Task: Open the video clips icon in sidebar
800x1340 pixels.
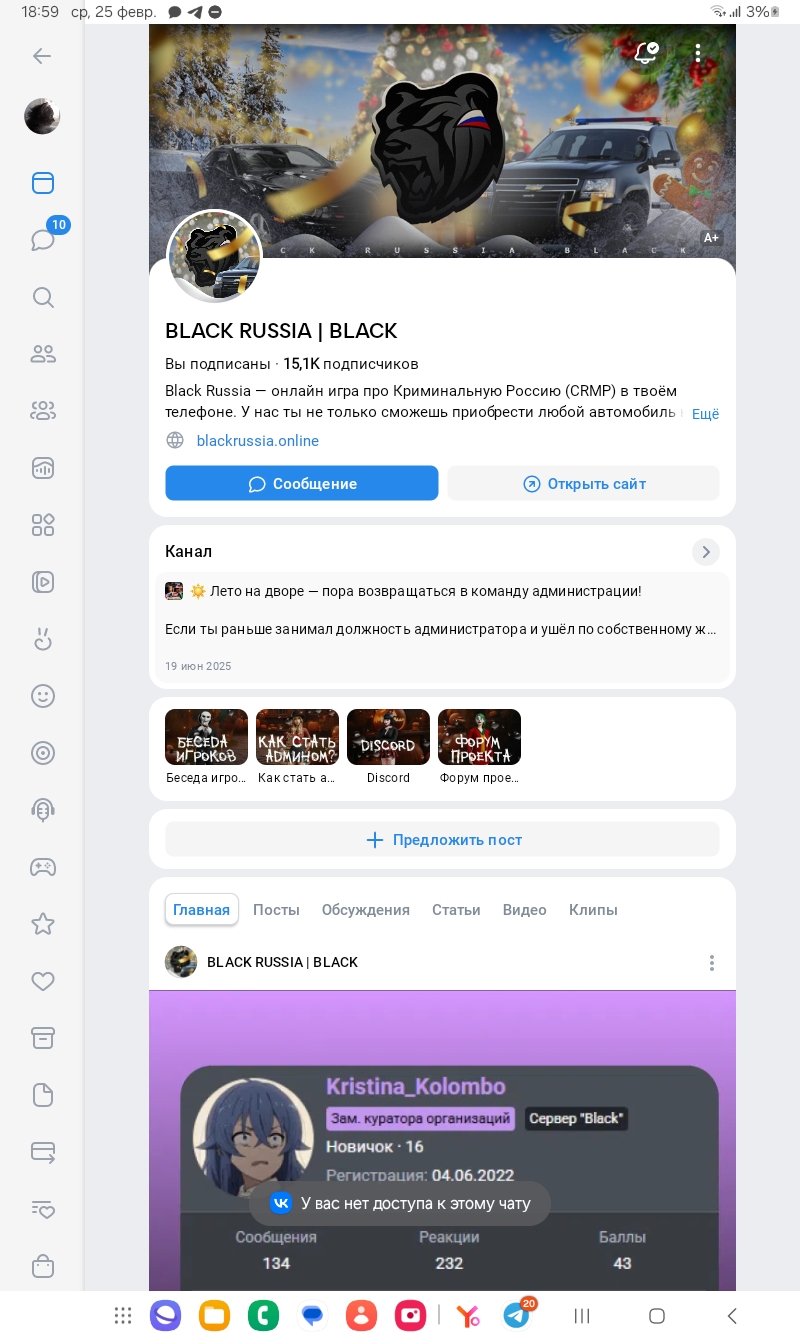Action: 42,582
